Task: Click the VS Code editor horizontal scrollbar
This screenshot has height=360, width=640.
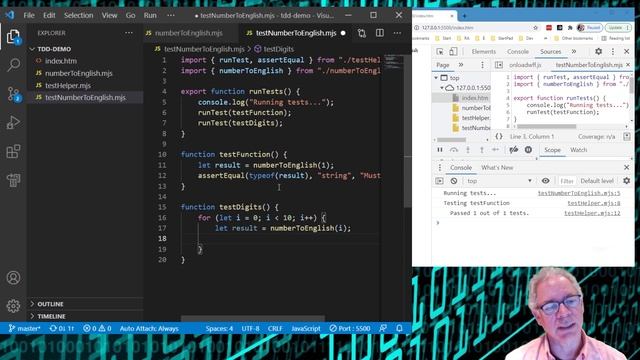Action: tap(253, 318)
